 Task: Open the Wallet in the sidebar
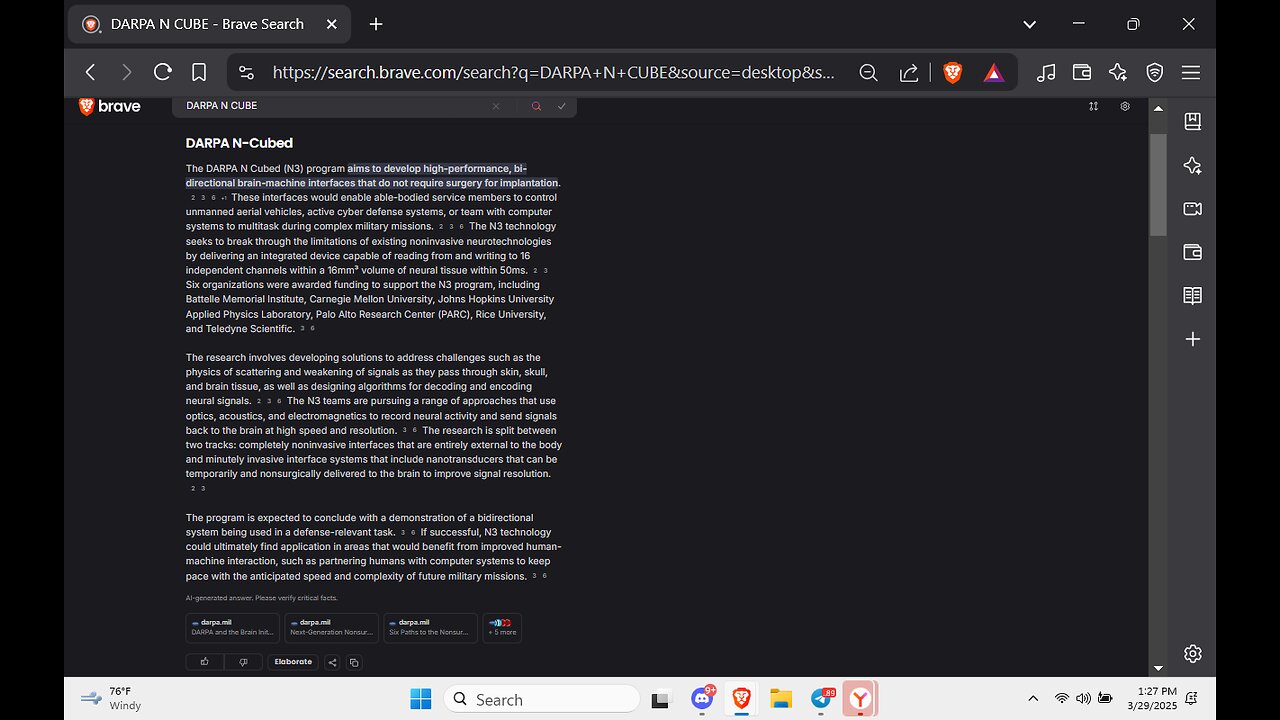pyautogui.click(x=1192, y=252)
